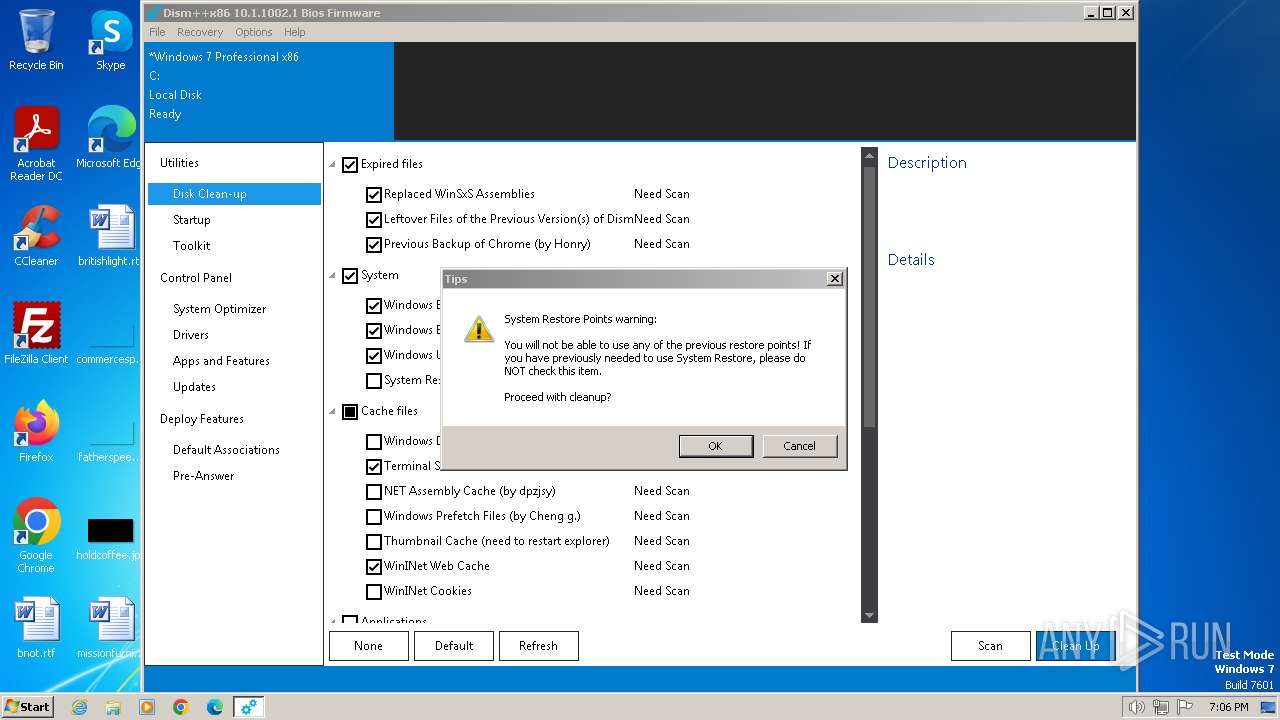Screen dimensions: 1280x720
Task: Click the volume speaker tray icon
Action: point(1136,707)
